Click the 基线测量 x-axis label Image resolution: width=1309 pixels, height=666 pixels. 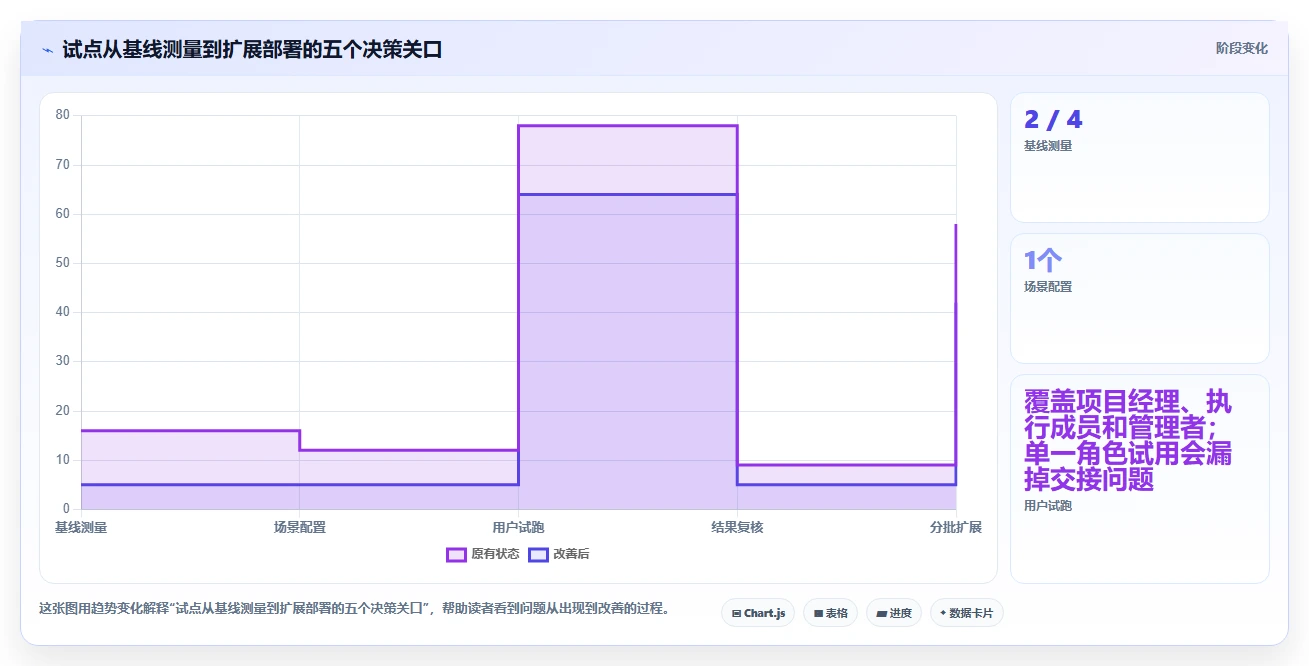[x=81, y=527]
